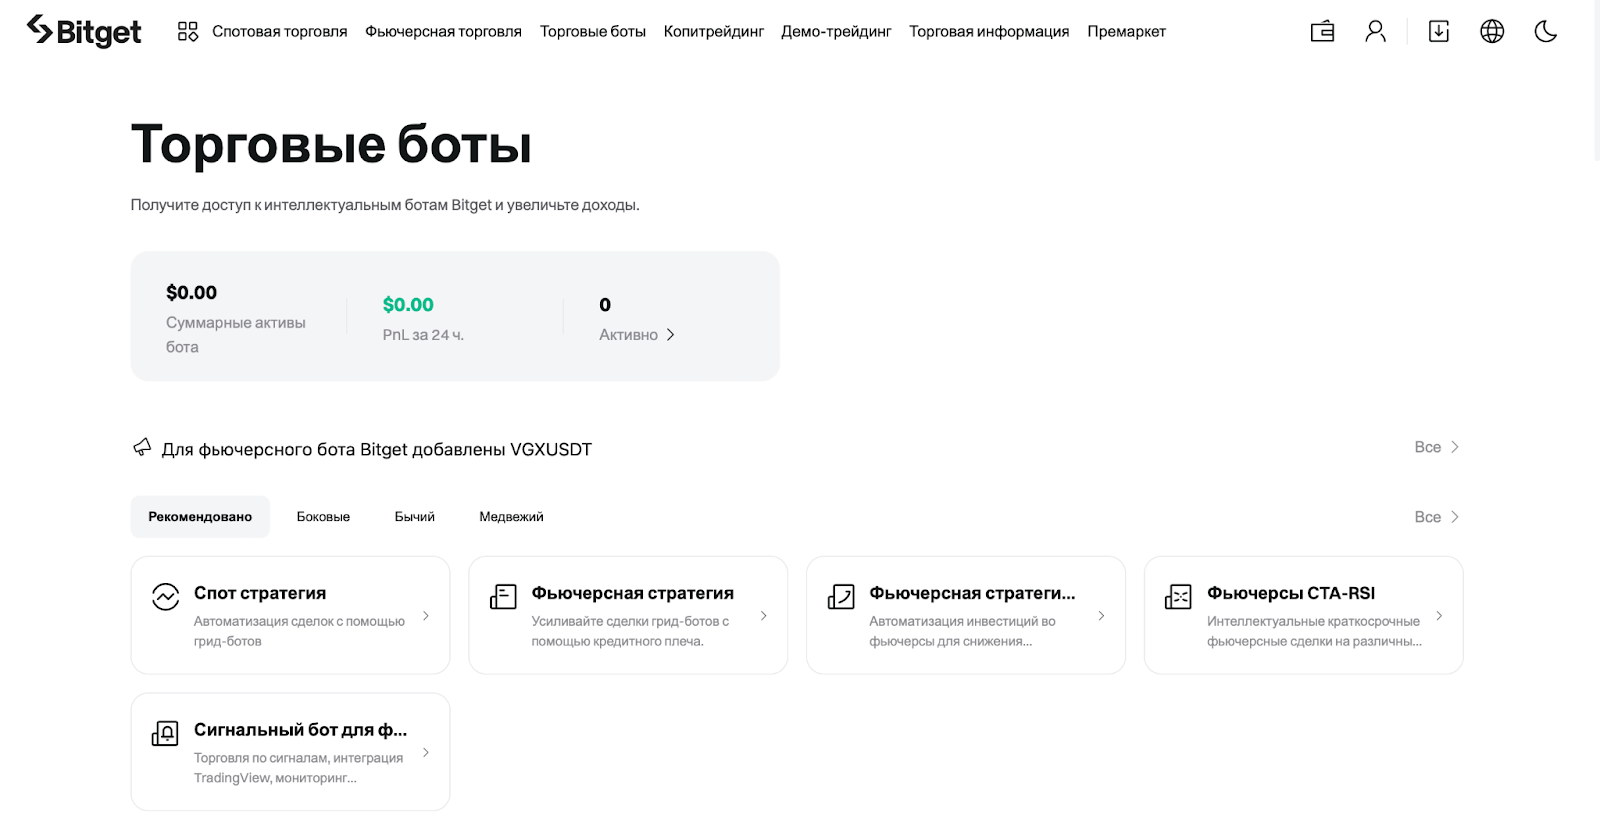This screenshot has width=1600, height=826.
Task: Go to Копитрейдинг
Action: [x=714, y=32]
